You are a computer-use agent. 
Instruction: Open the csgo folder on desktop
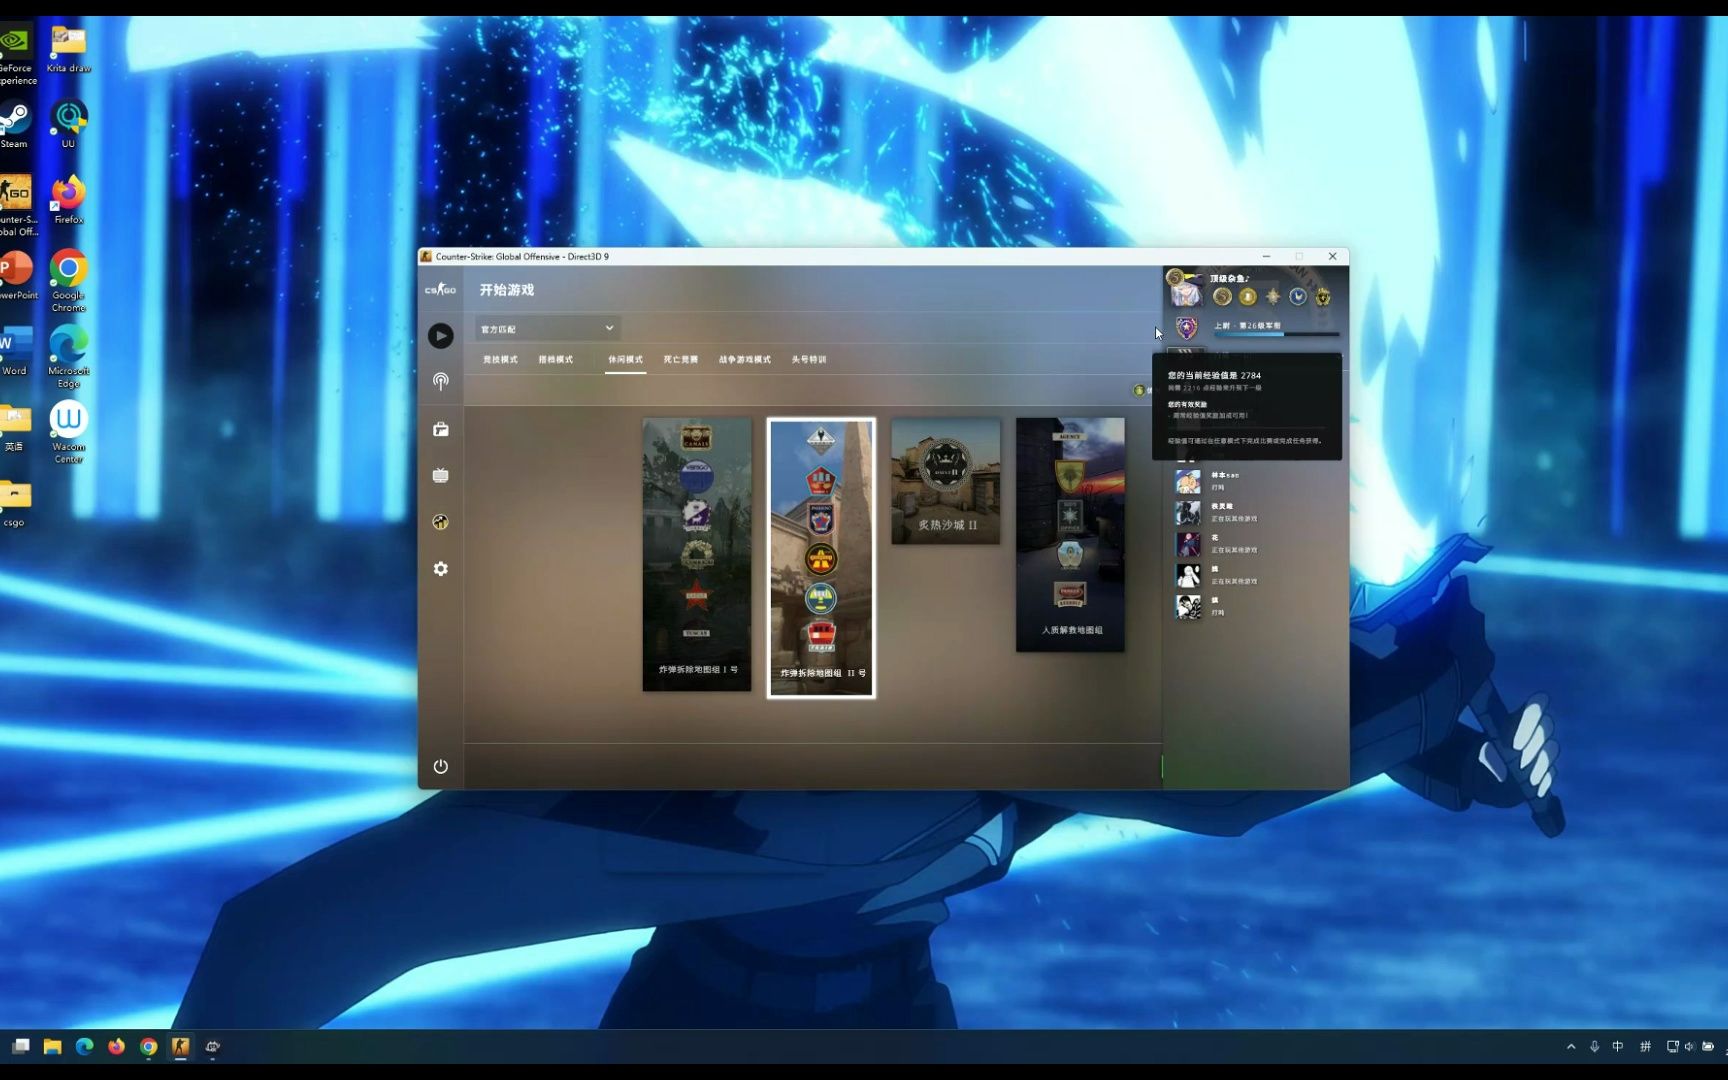tap(14, 502)
